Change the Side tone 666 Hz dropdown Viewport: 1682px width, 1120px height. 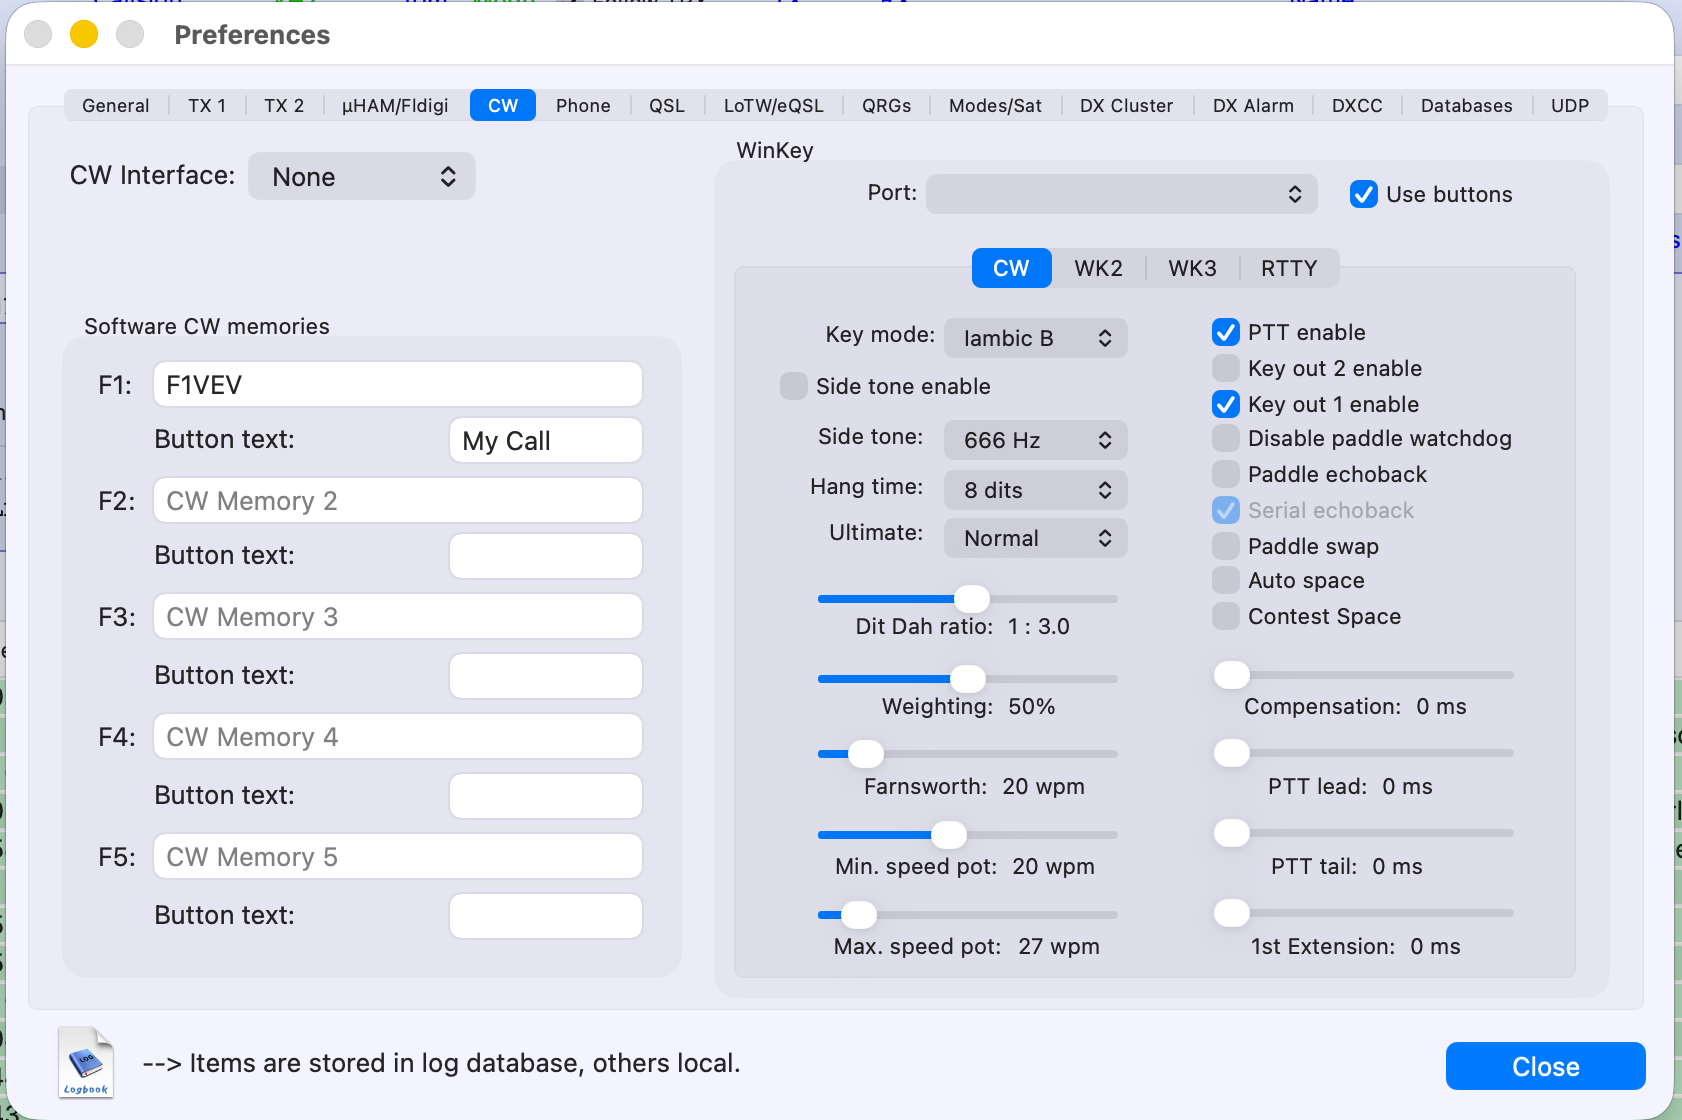1035,440
